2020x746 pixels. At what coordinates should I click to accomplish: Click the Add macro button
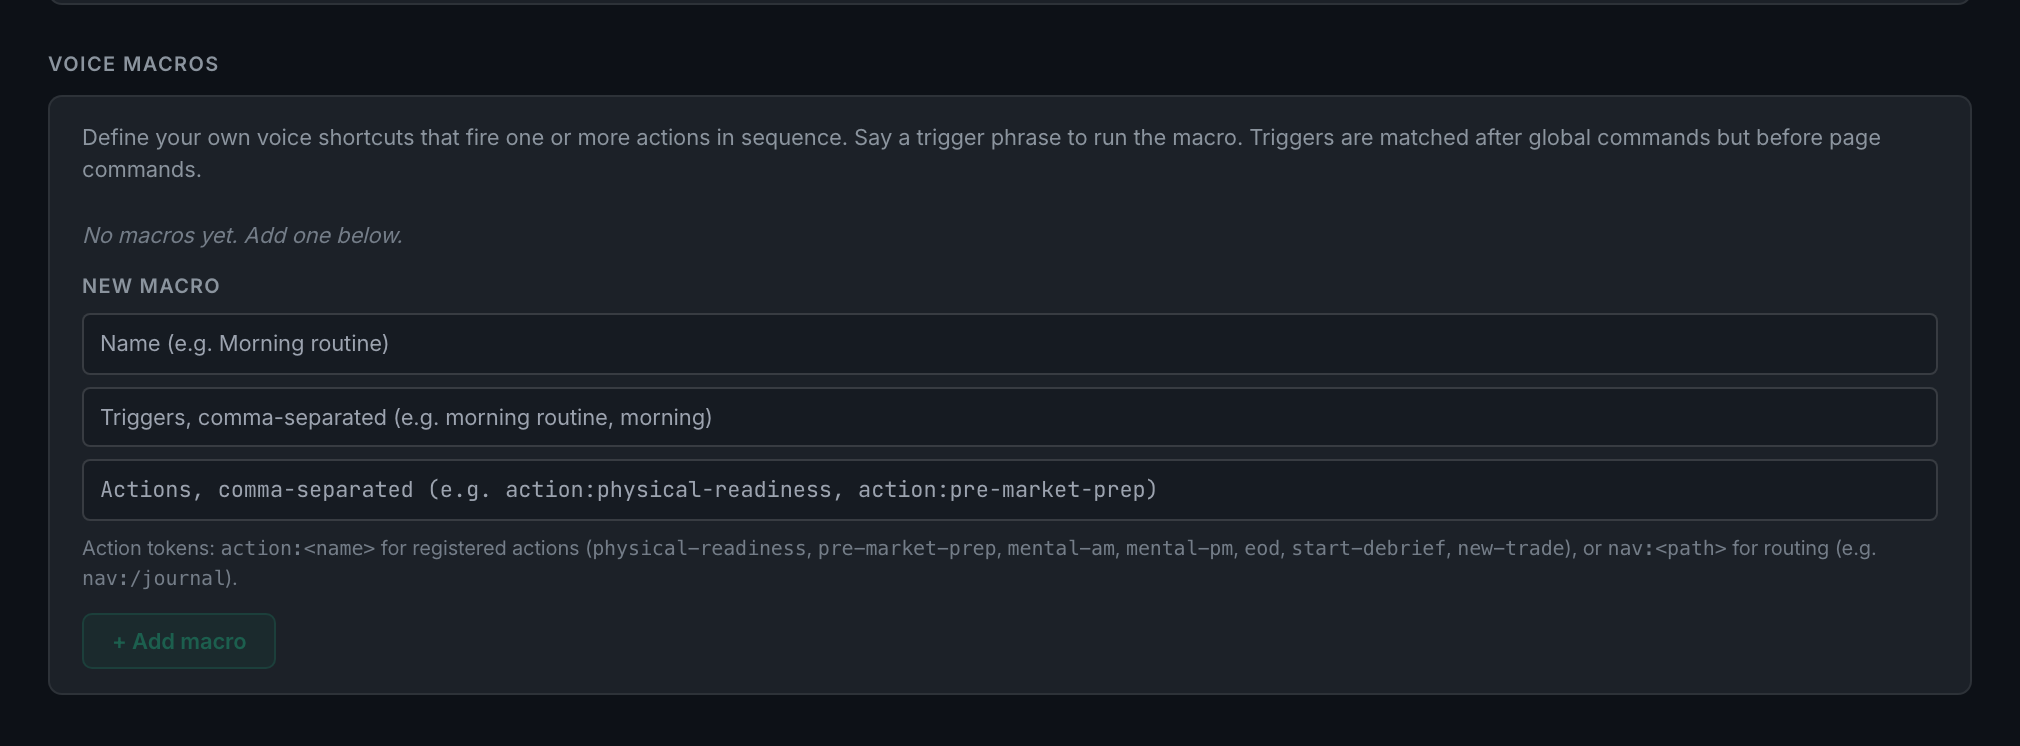pos(179,641)
